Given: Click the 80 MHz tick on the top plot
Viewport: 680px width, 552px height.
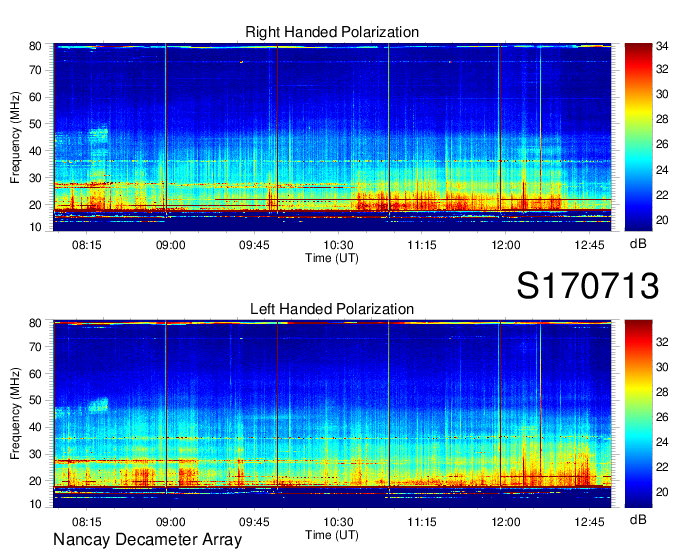Looking at the screenshot, I should click(35, 46).
